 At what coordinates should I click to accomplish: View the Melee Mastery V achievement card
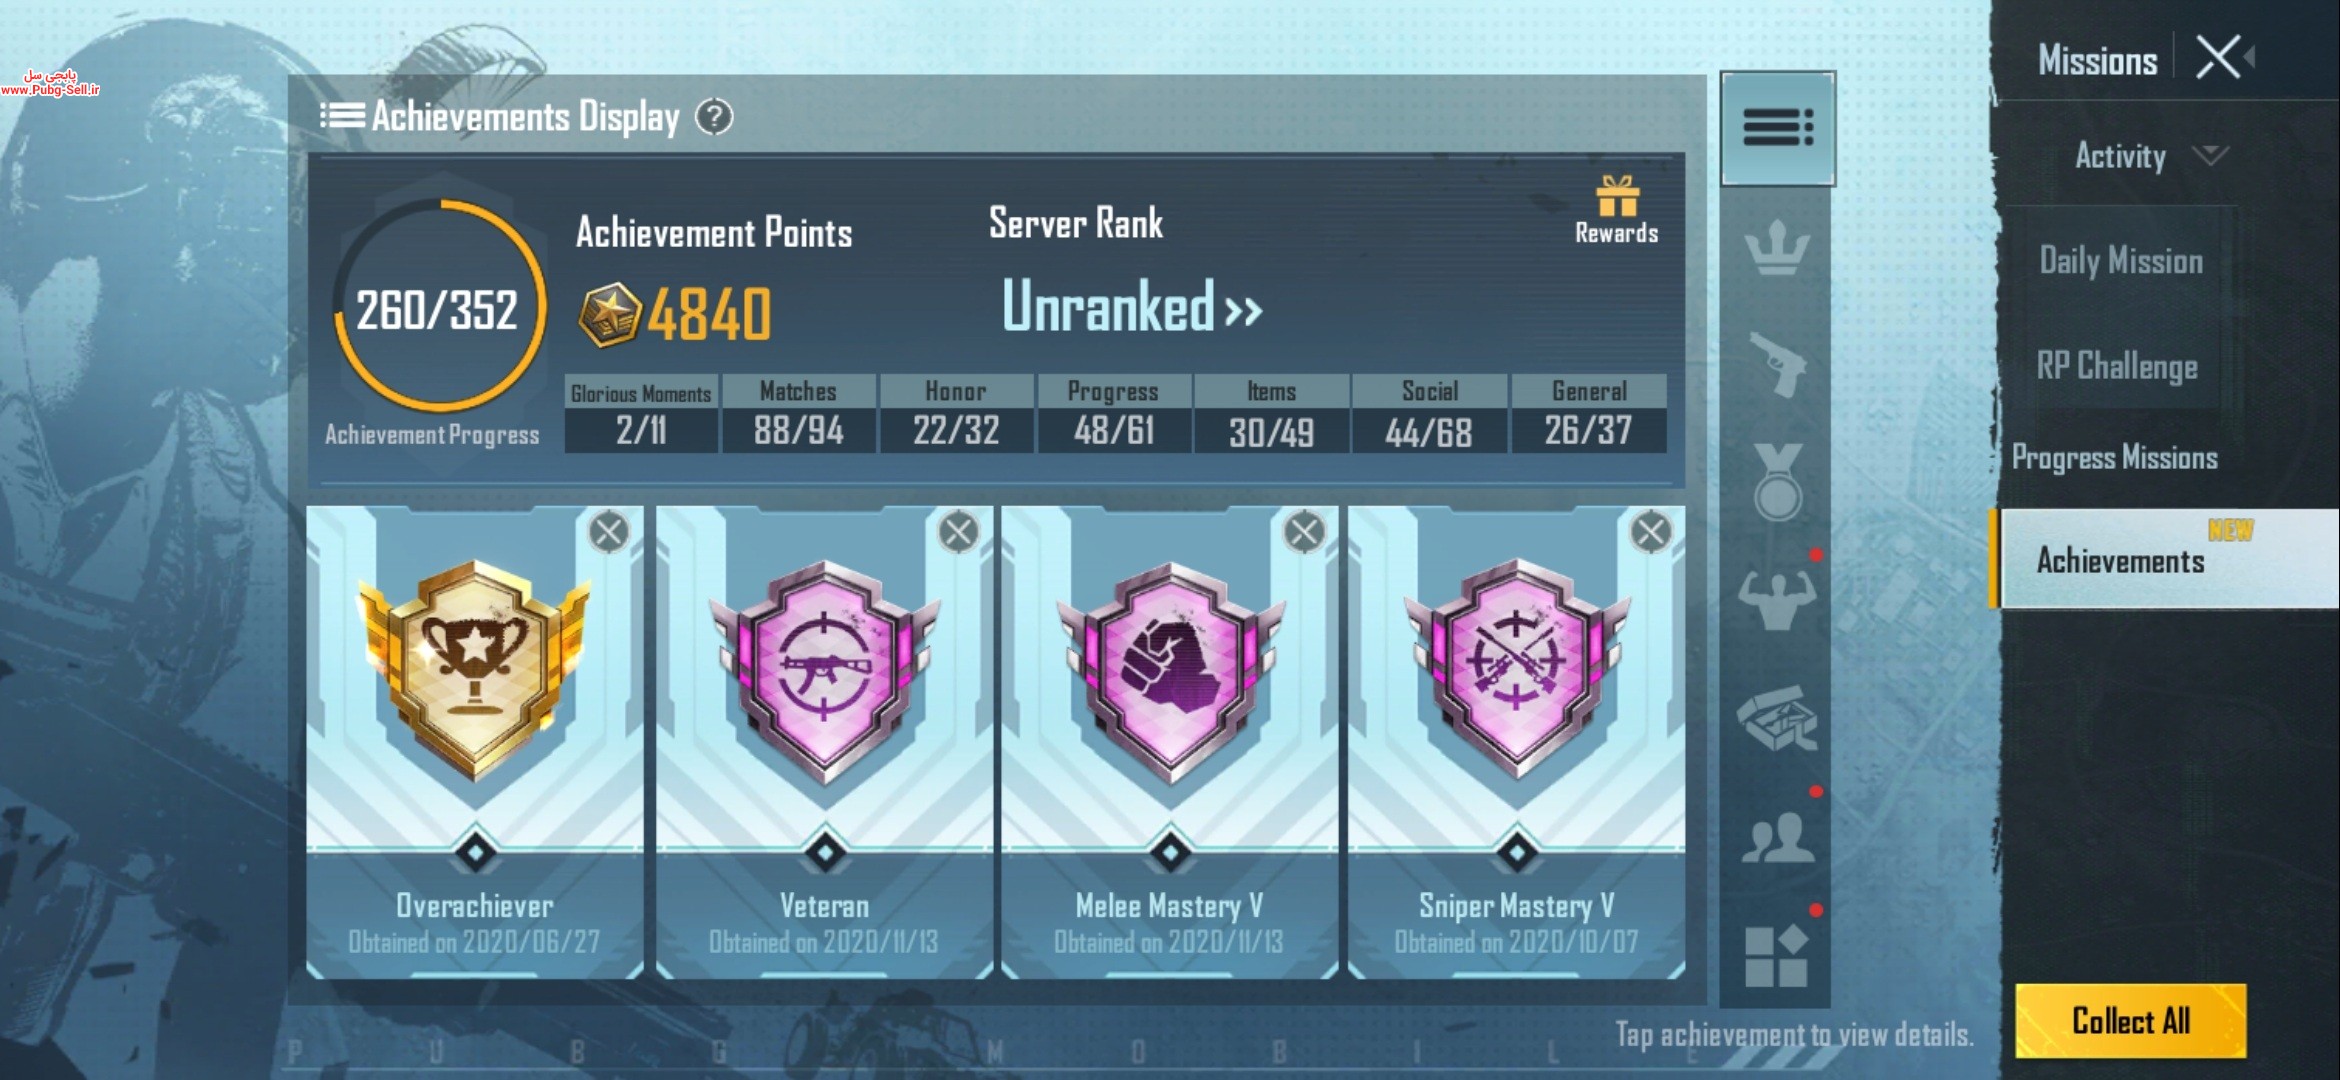(1169, 742)
